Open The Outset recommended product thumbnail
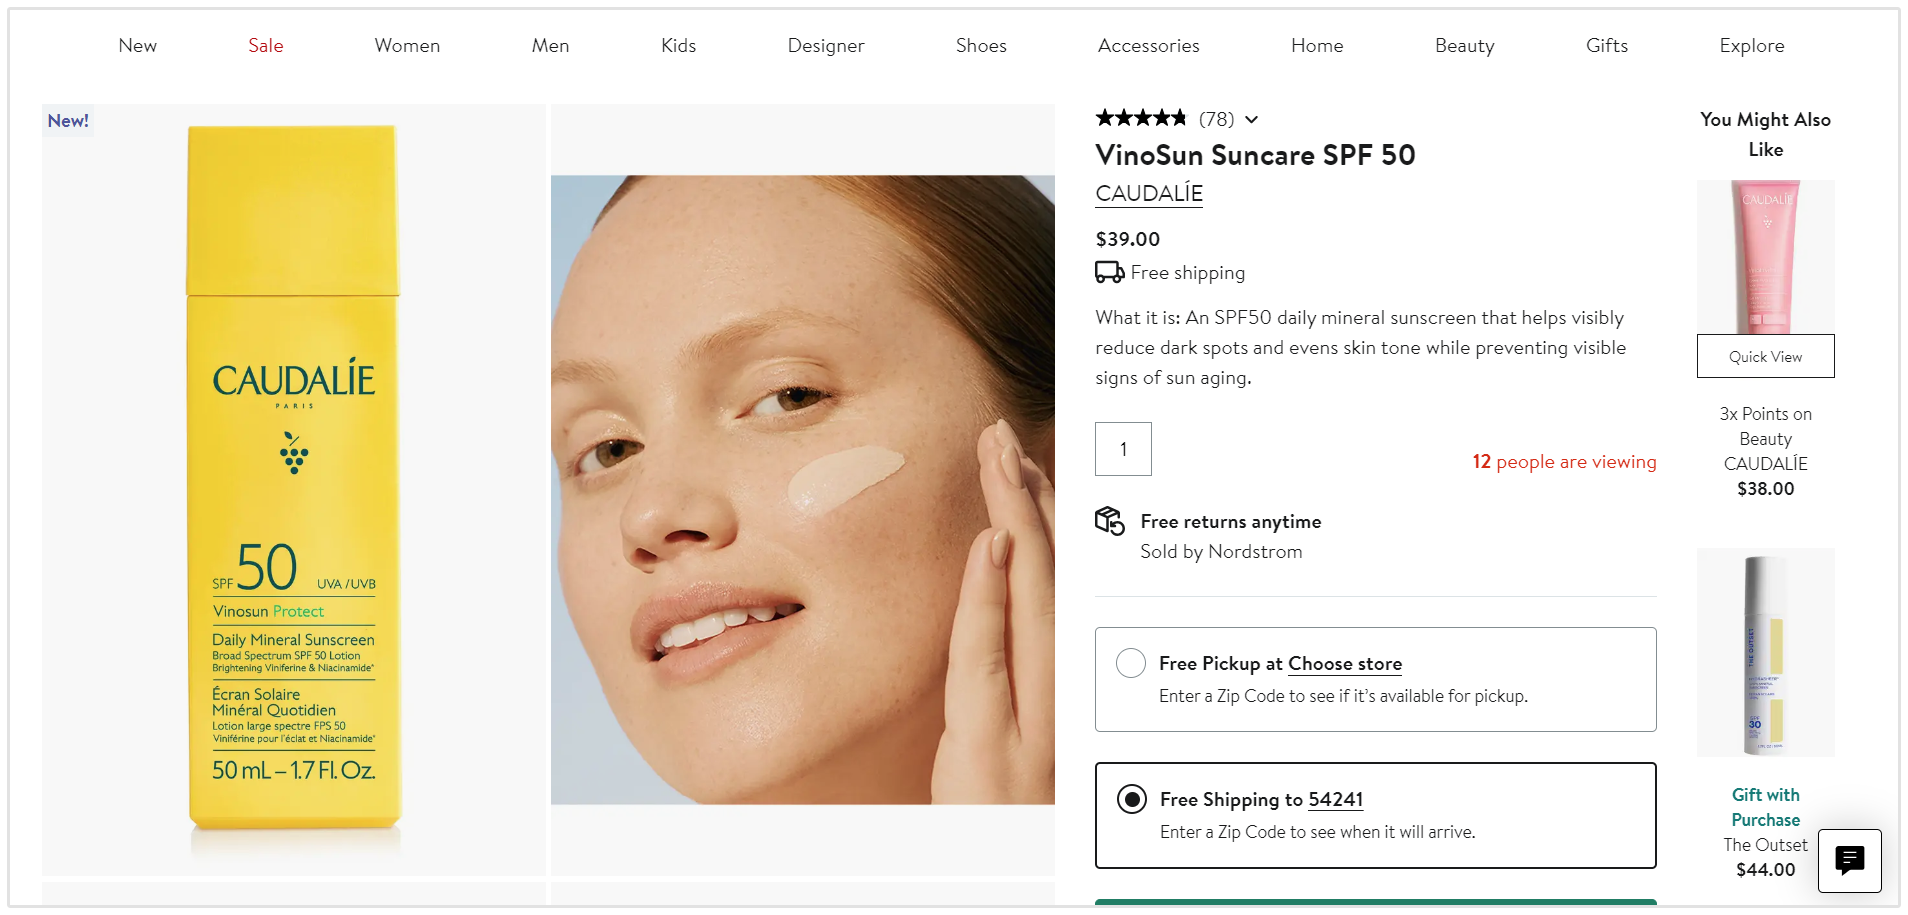This screenshot has width=1908, height=915. click(x=1765, y=652)
